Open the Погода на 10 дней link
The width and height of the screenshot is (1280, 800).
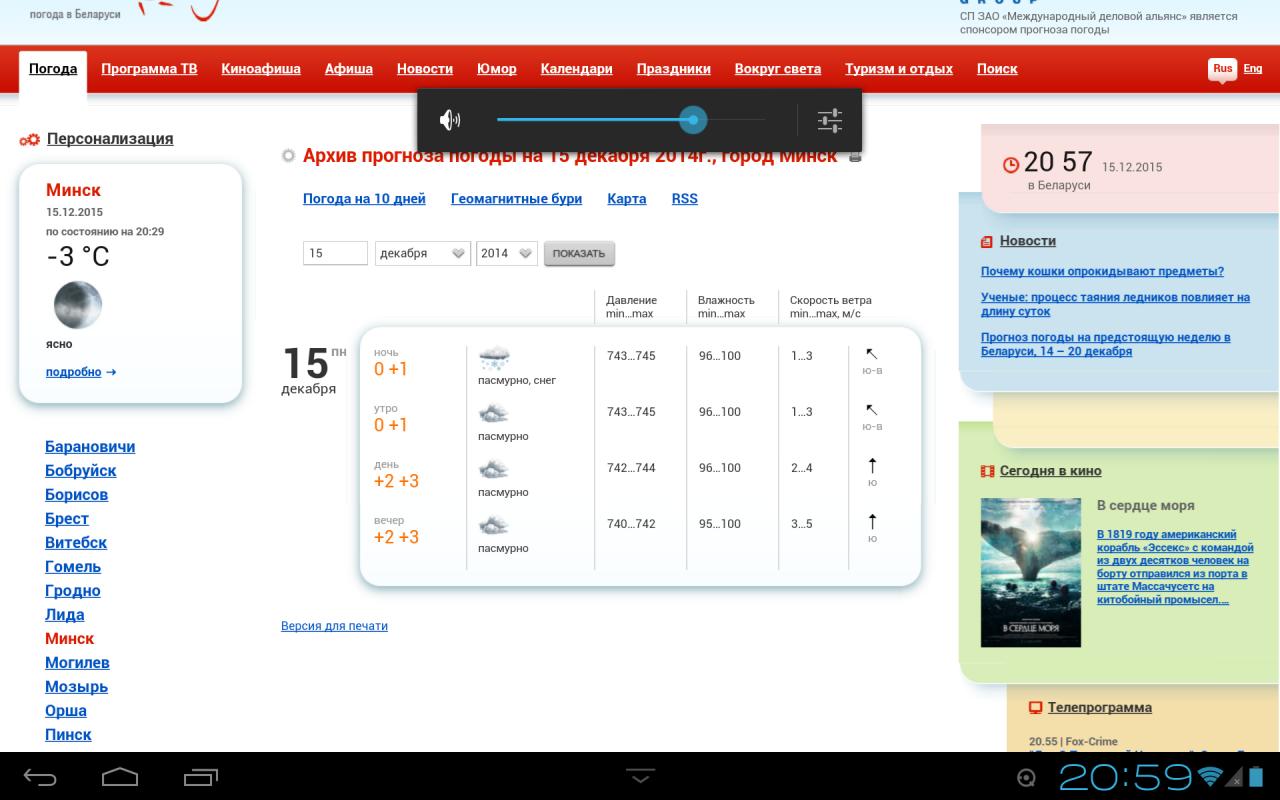coord(364,199)
